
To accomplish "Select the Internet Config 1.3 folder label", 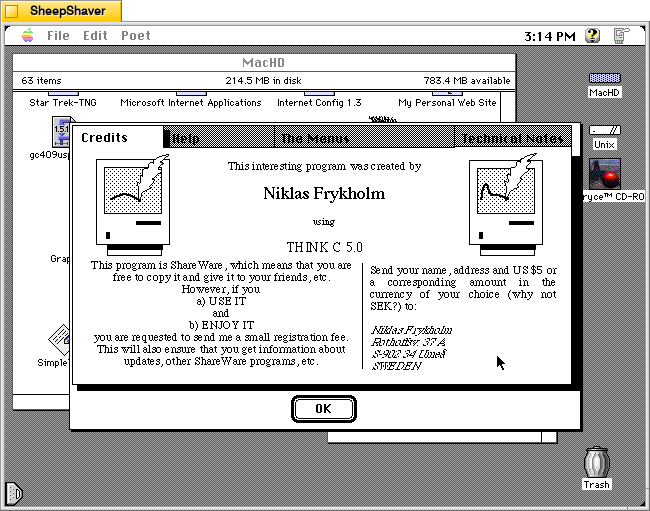I will coord(319,102).
